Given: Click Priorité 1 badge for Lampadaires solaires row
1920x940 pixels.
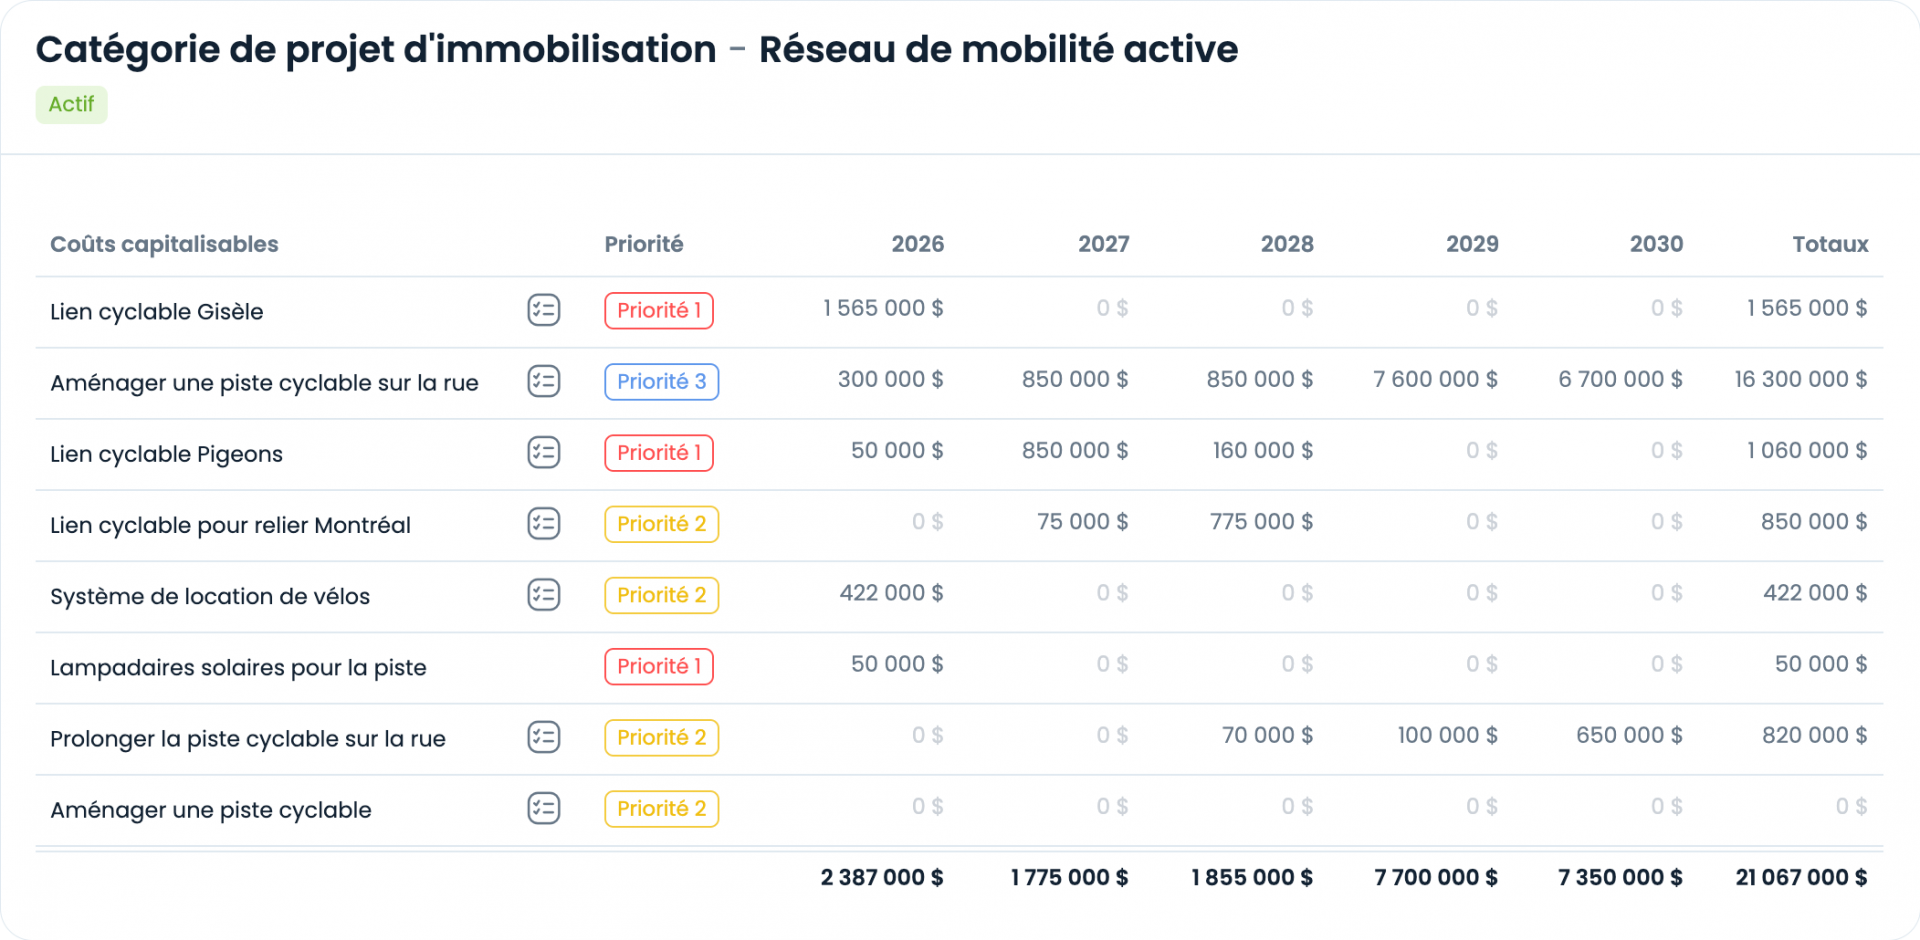Looking at the screenshot, I should click(659, 666).
